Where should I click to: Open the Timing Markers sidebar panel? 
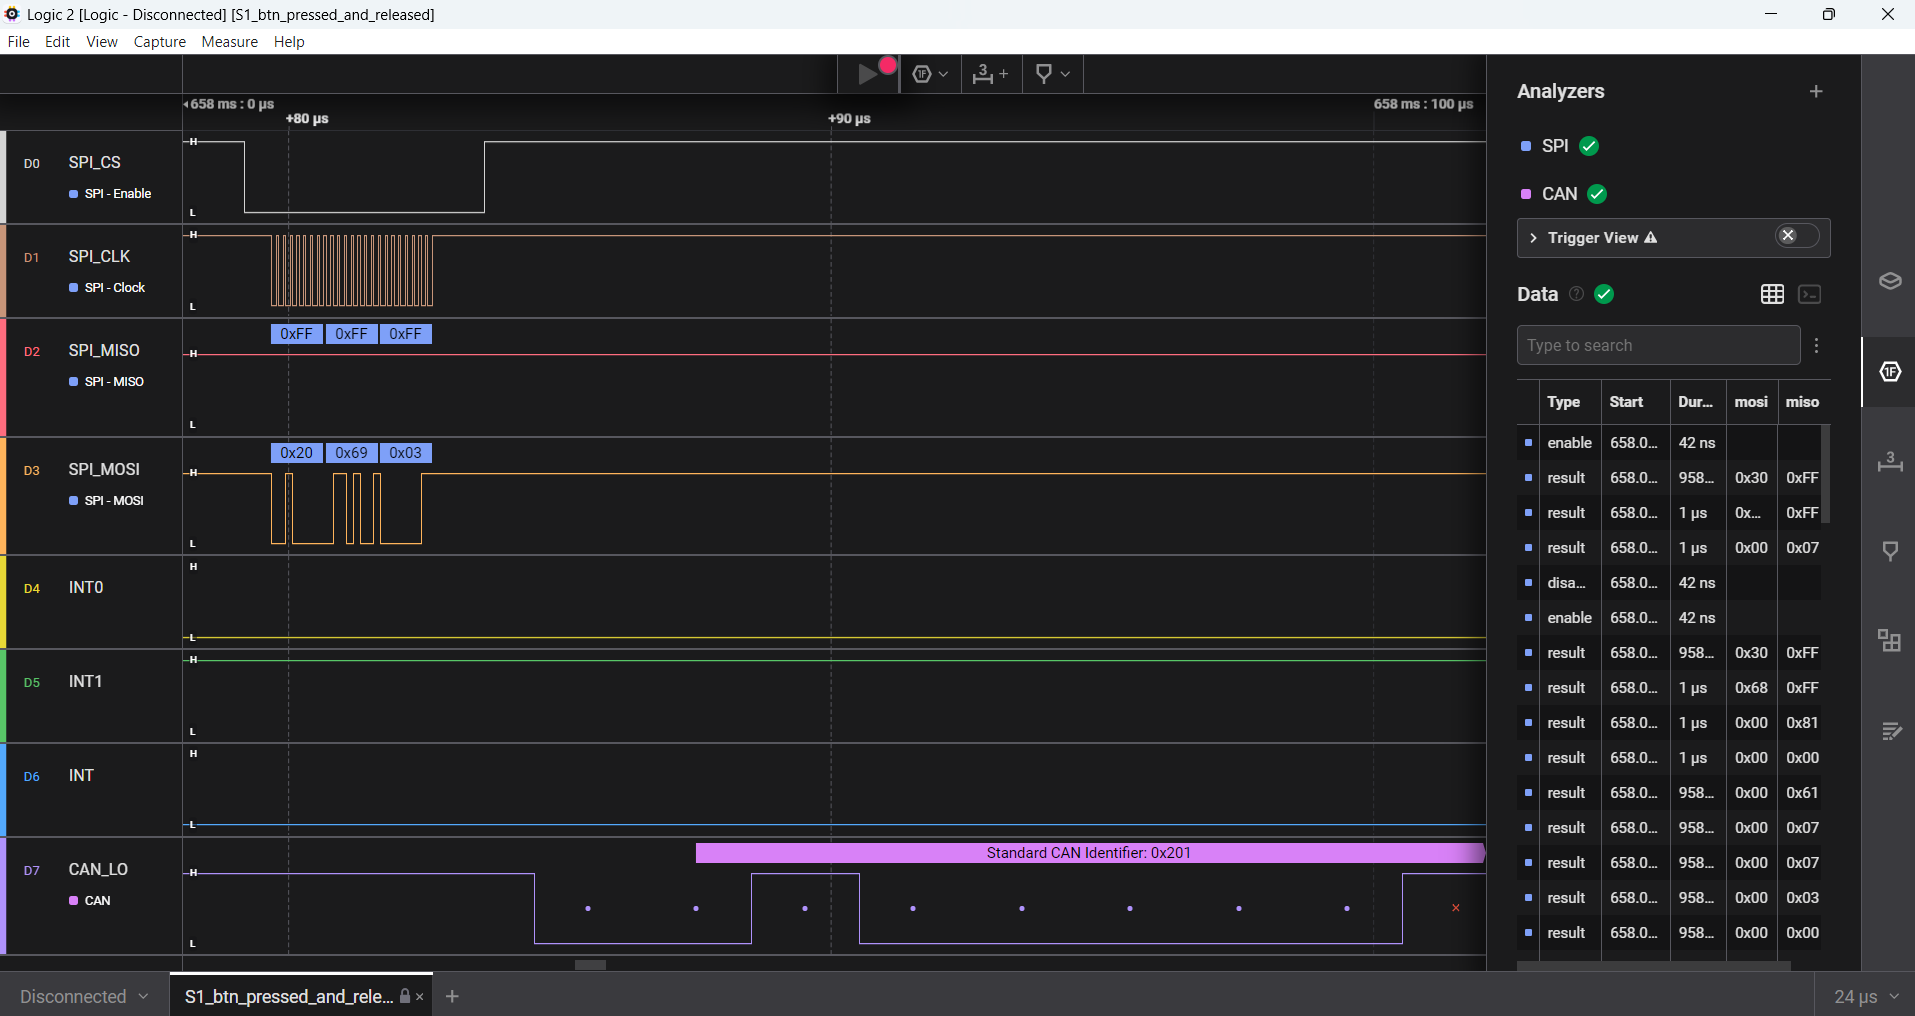1889,461
